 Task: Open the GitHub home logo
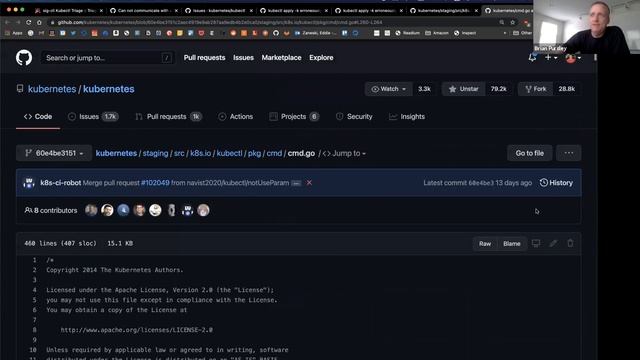tap(24, 58)
